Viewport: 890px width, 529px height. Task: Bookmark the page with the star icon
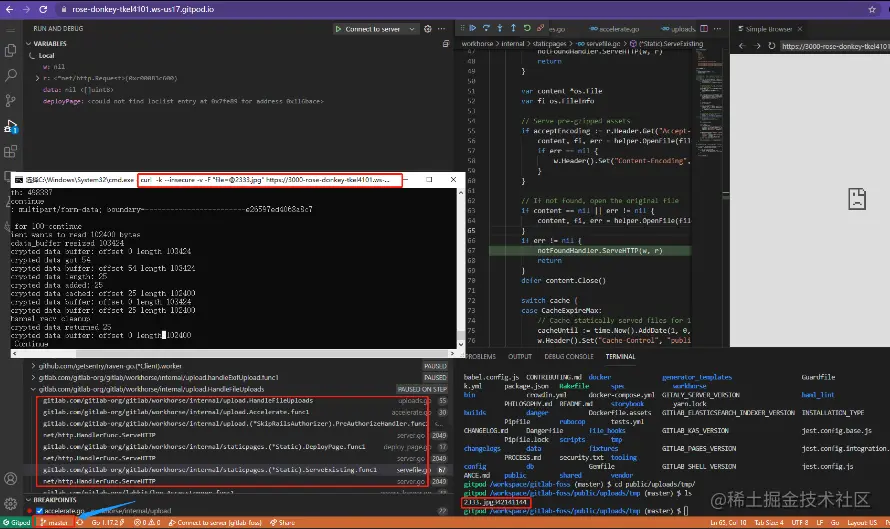pos(872,9)
